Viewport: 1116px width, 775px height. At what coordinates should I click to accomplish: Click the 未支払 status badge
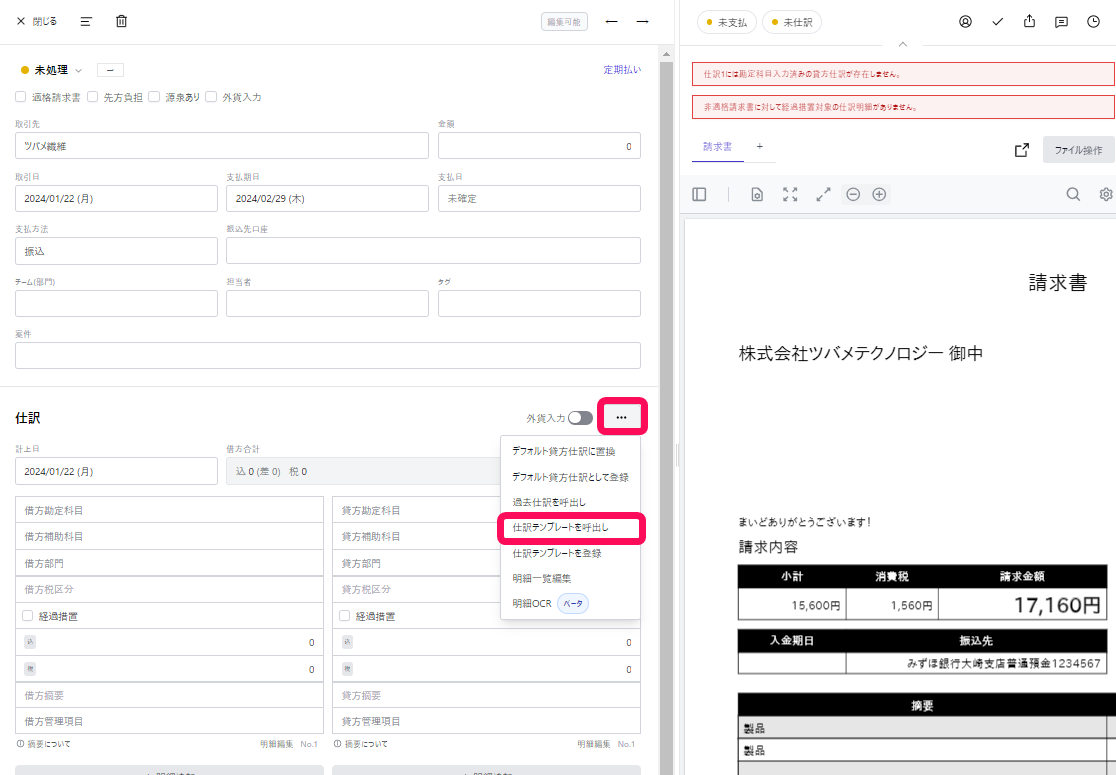(727, 22)
